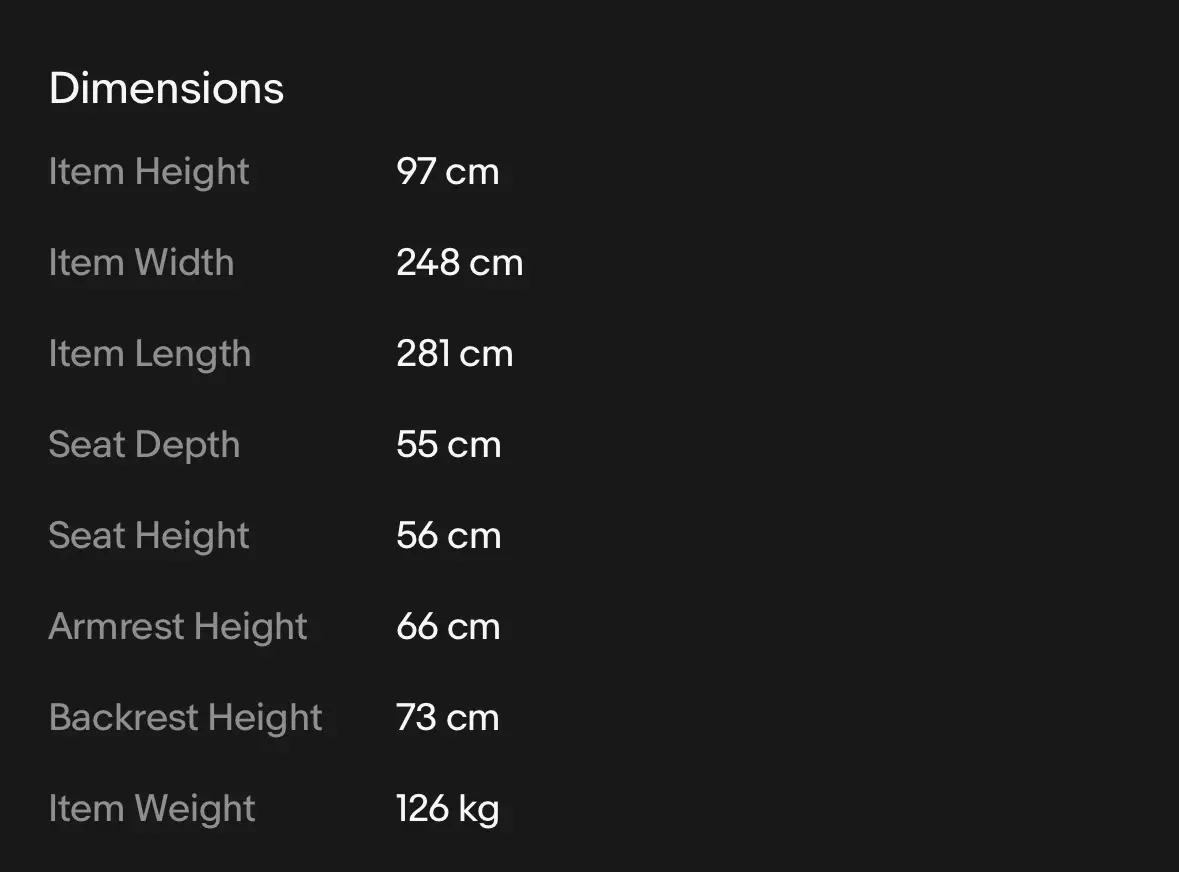The height and width of the screenshot is (872, 1179).
Task: Click the Backrest Height label
Action: [x=185, y=718]
